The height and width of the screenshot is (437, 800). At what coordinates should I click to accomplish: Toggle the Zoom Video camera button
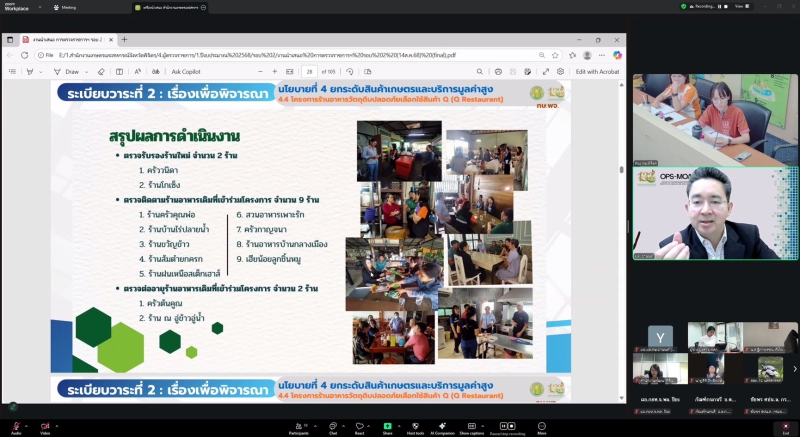45,427
